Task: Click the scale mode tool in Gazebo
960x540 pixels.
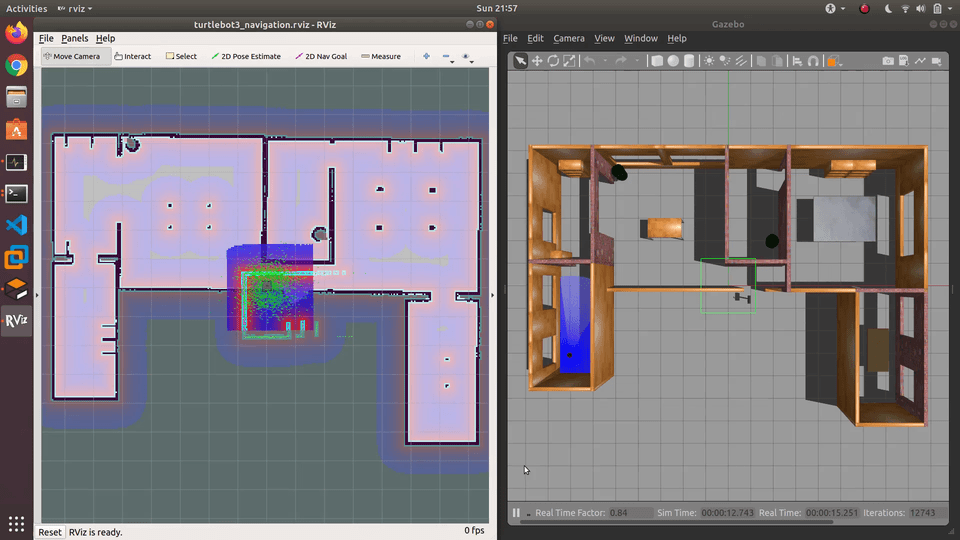Action: (x=569, y=61)
